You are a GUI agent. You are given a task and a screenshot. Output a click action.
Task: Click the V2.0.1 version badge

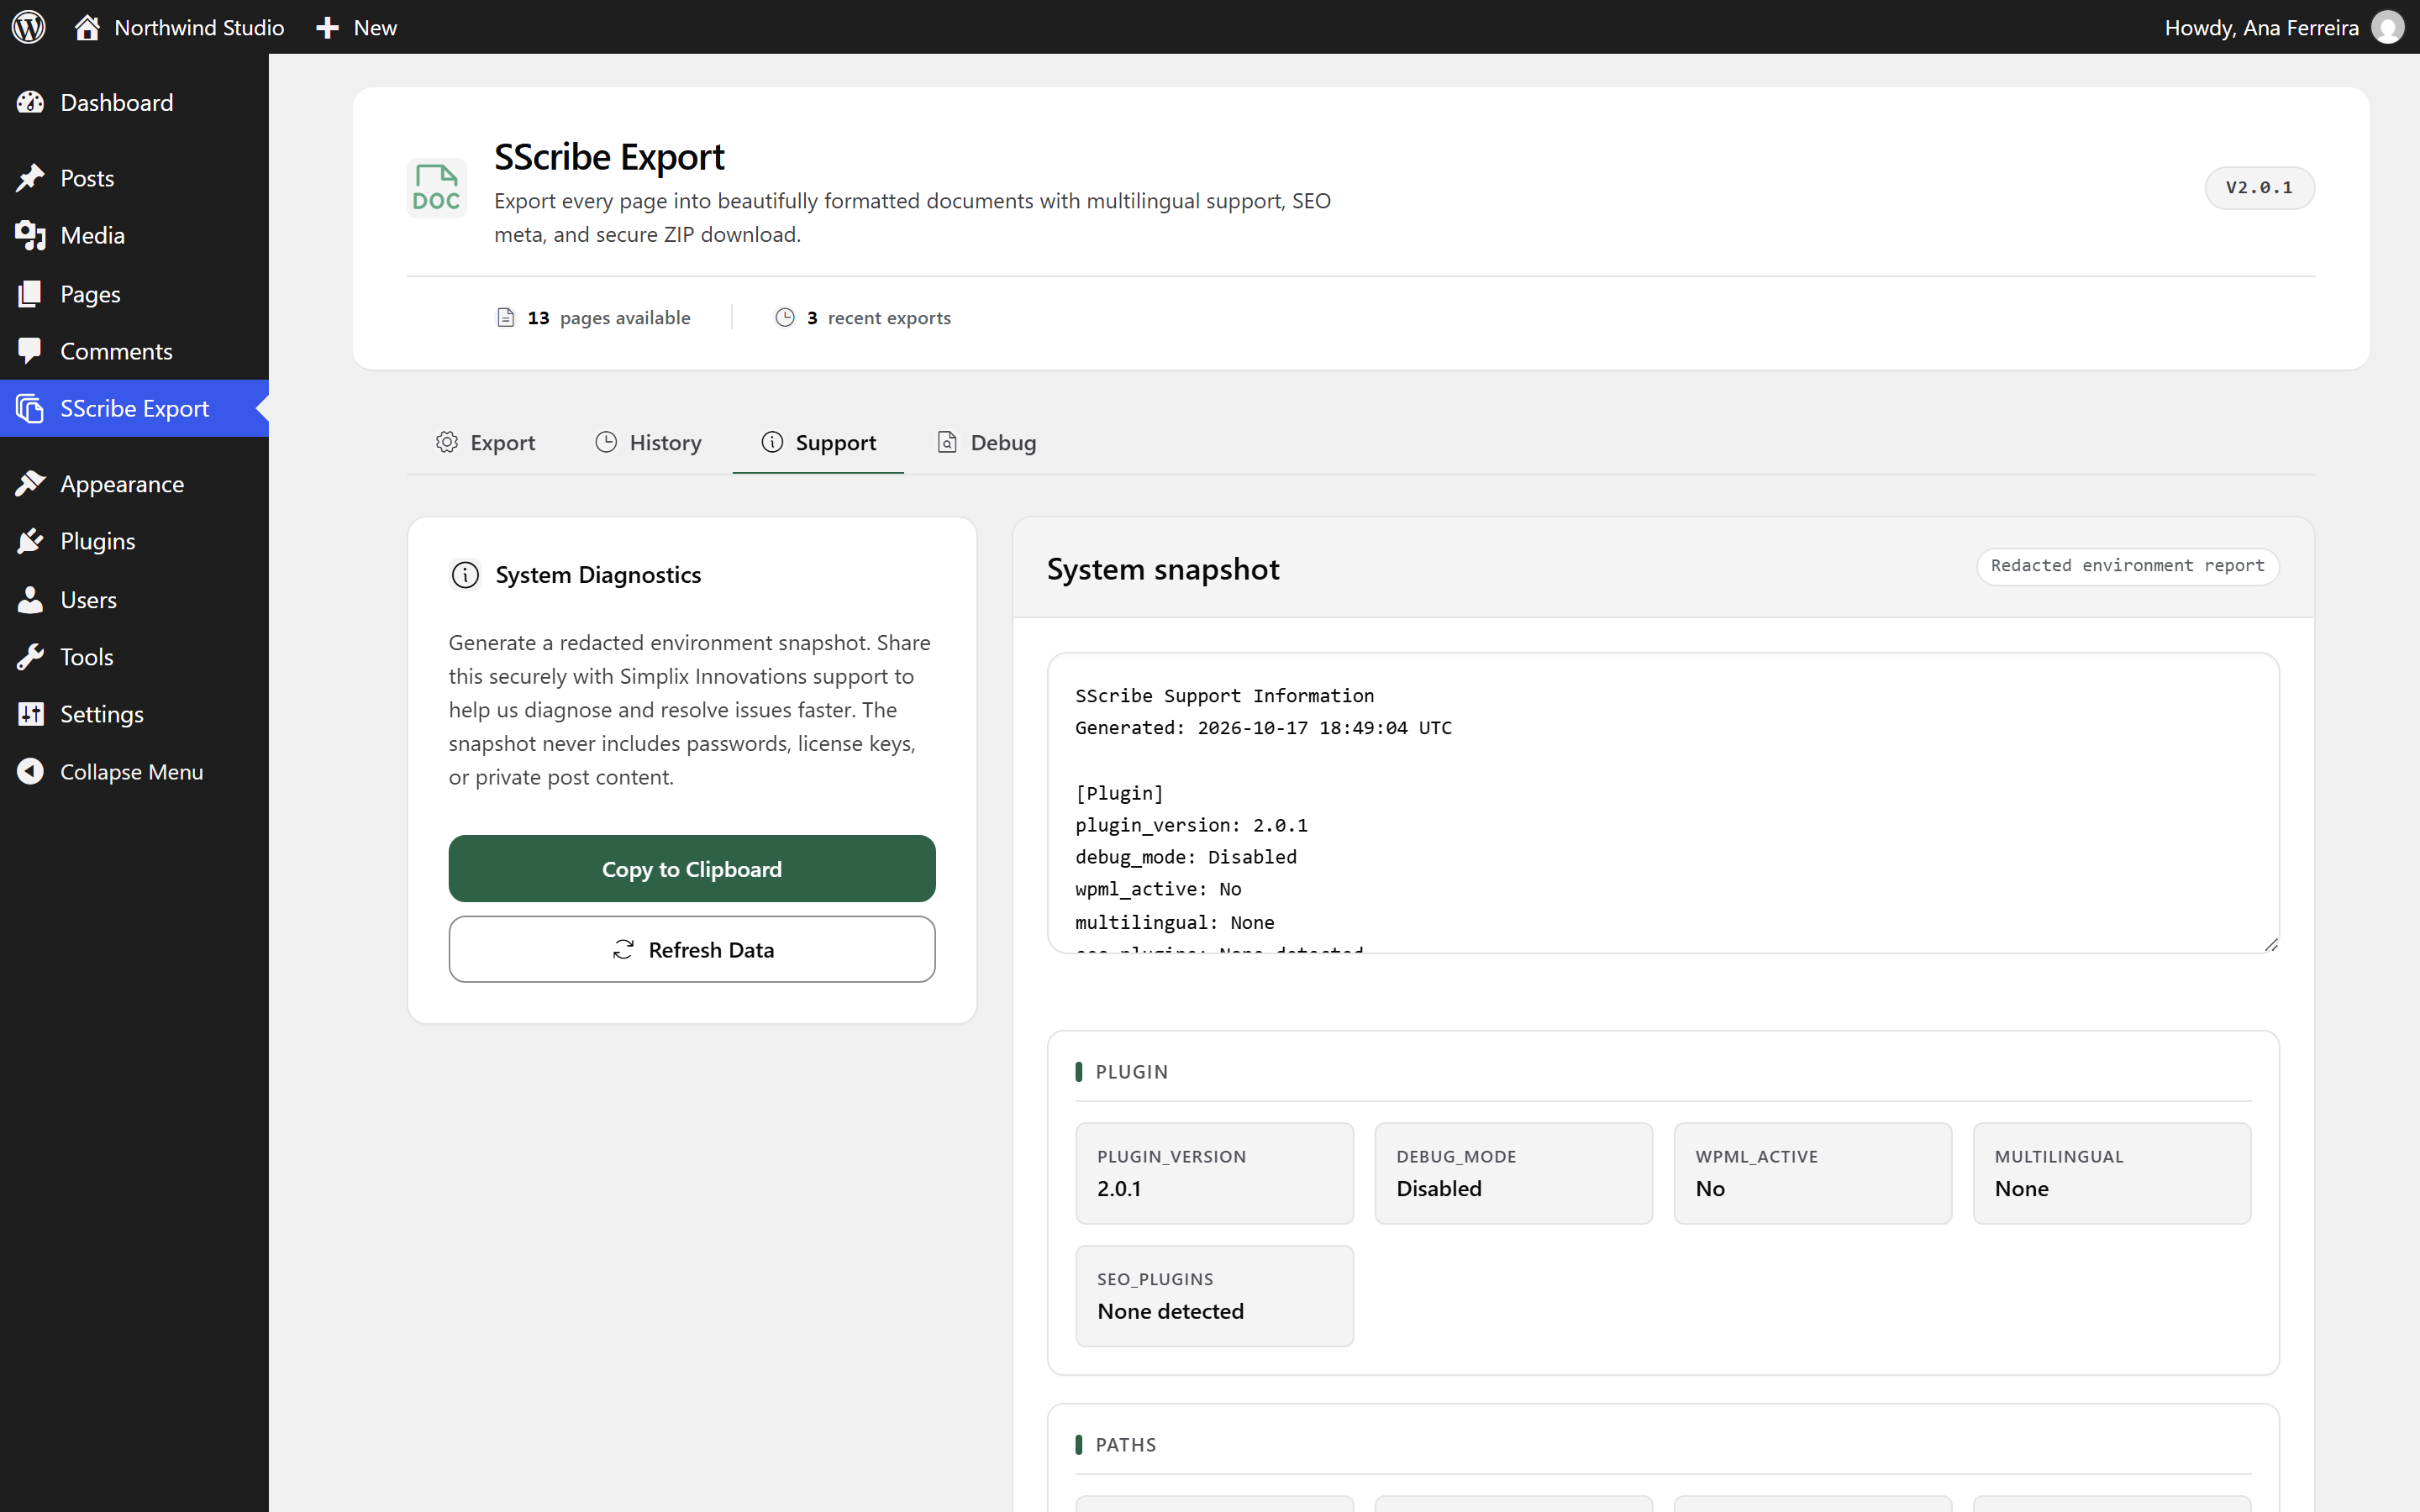[x=2259, y=188]
